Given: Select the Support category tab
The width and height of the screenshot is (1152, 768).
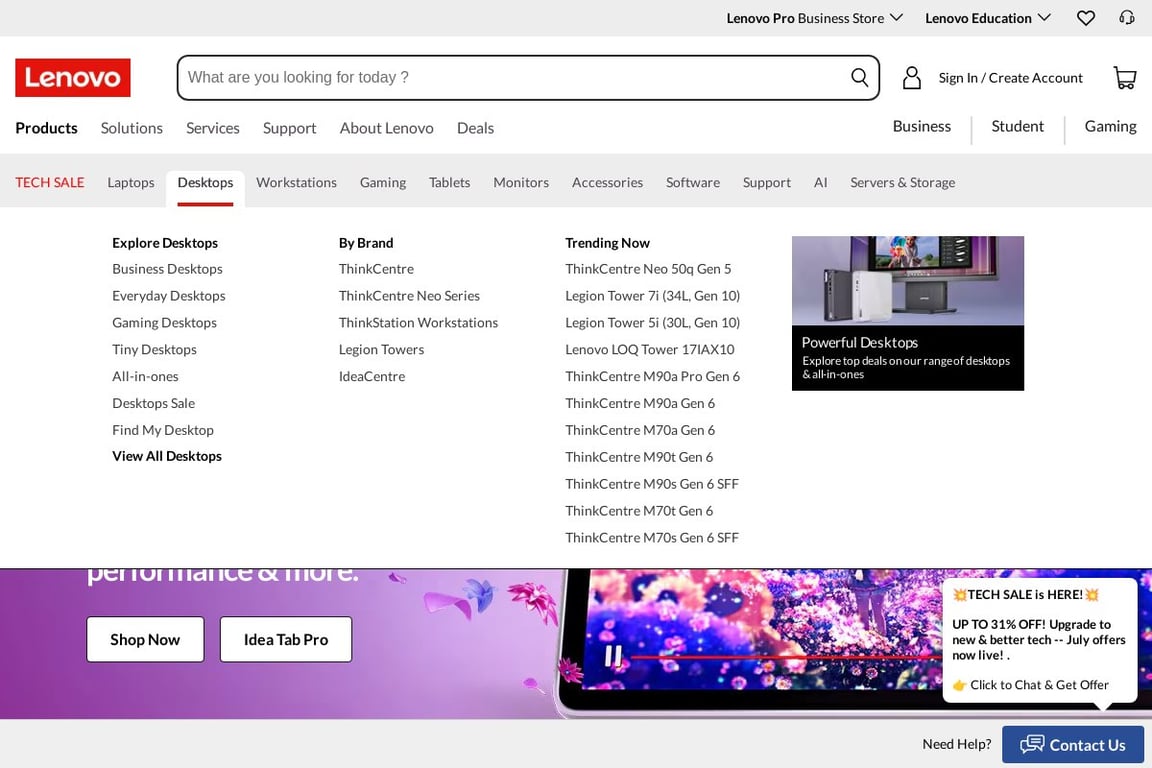Looking at the screenshot, I should point(766,182).
